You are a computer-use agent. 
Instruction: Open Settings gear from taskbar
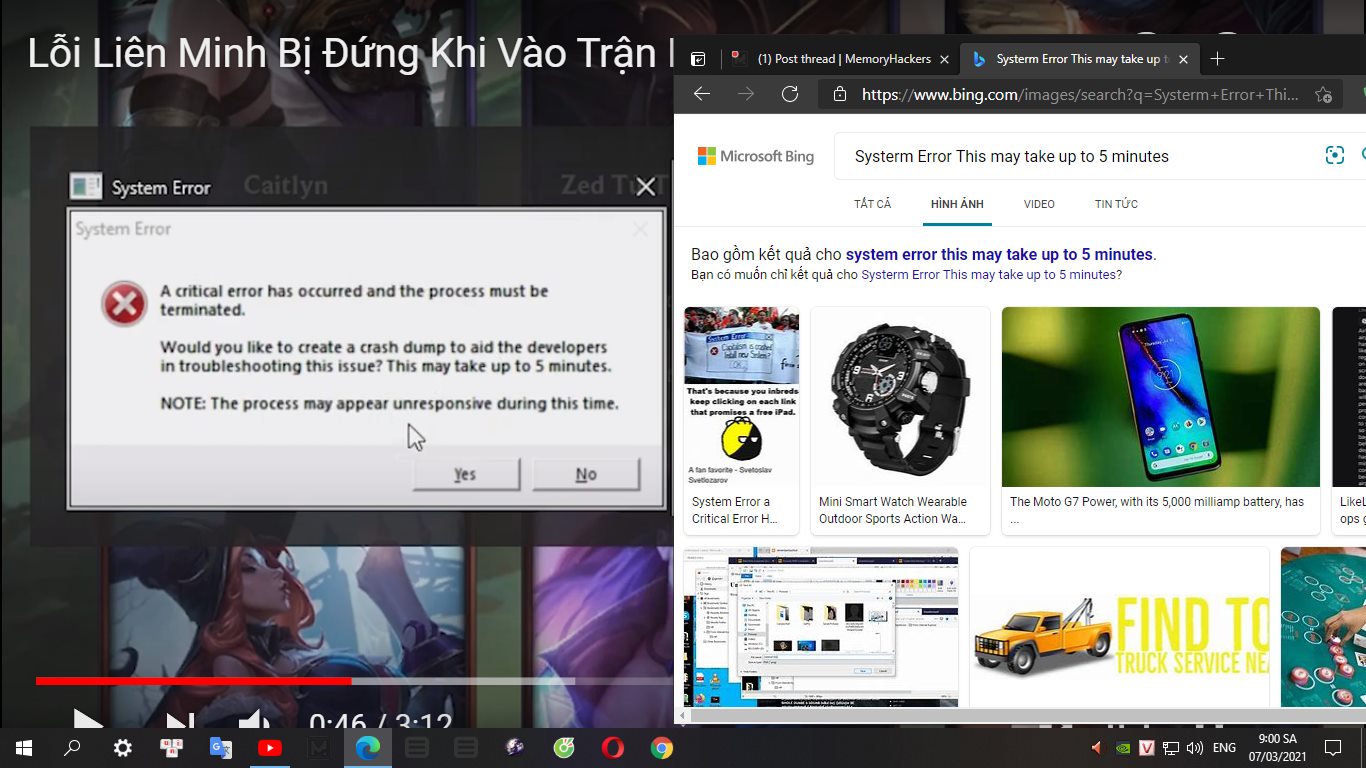[123, 748]
